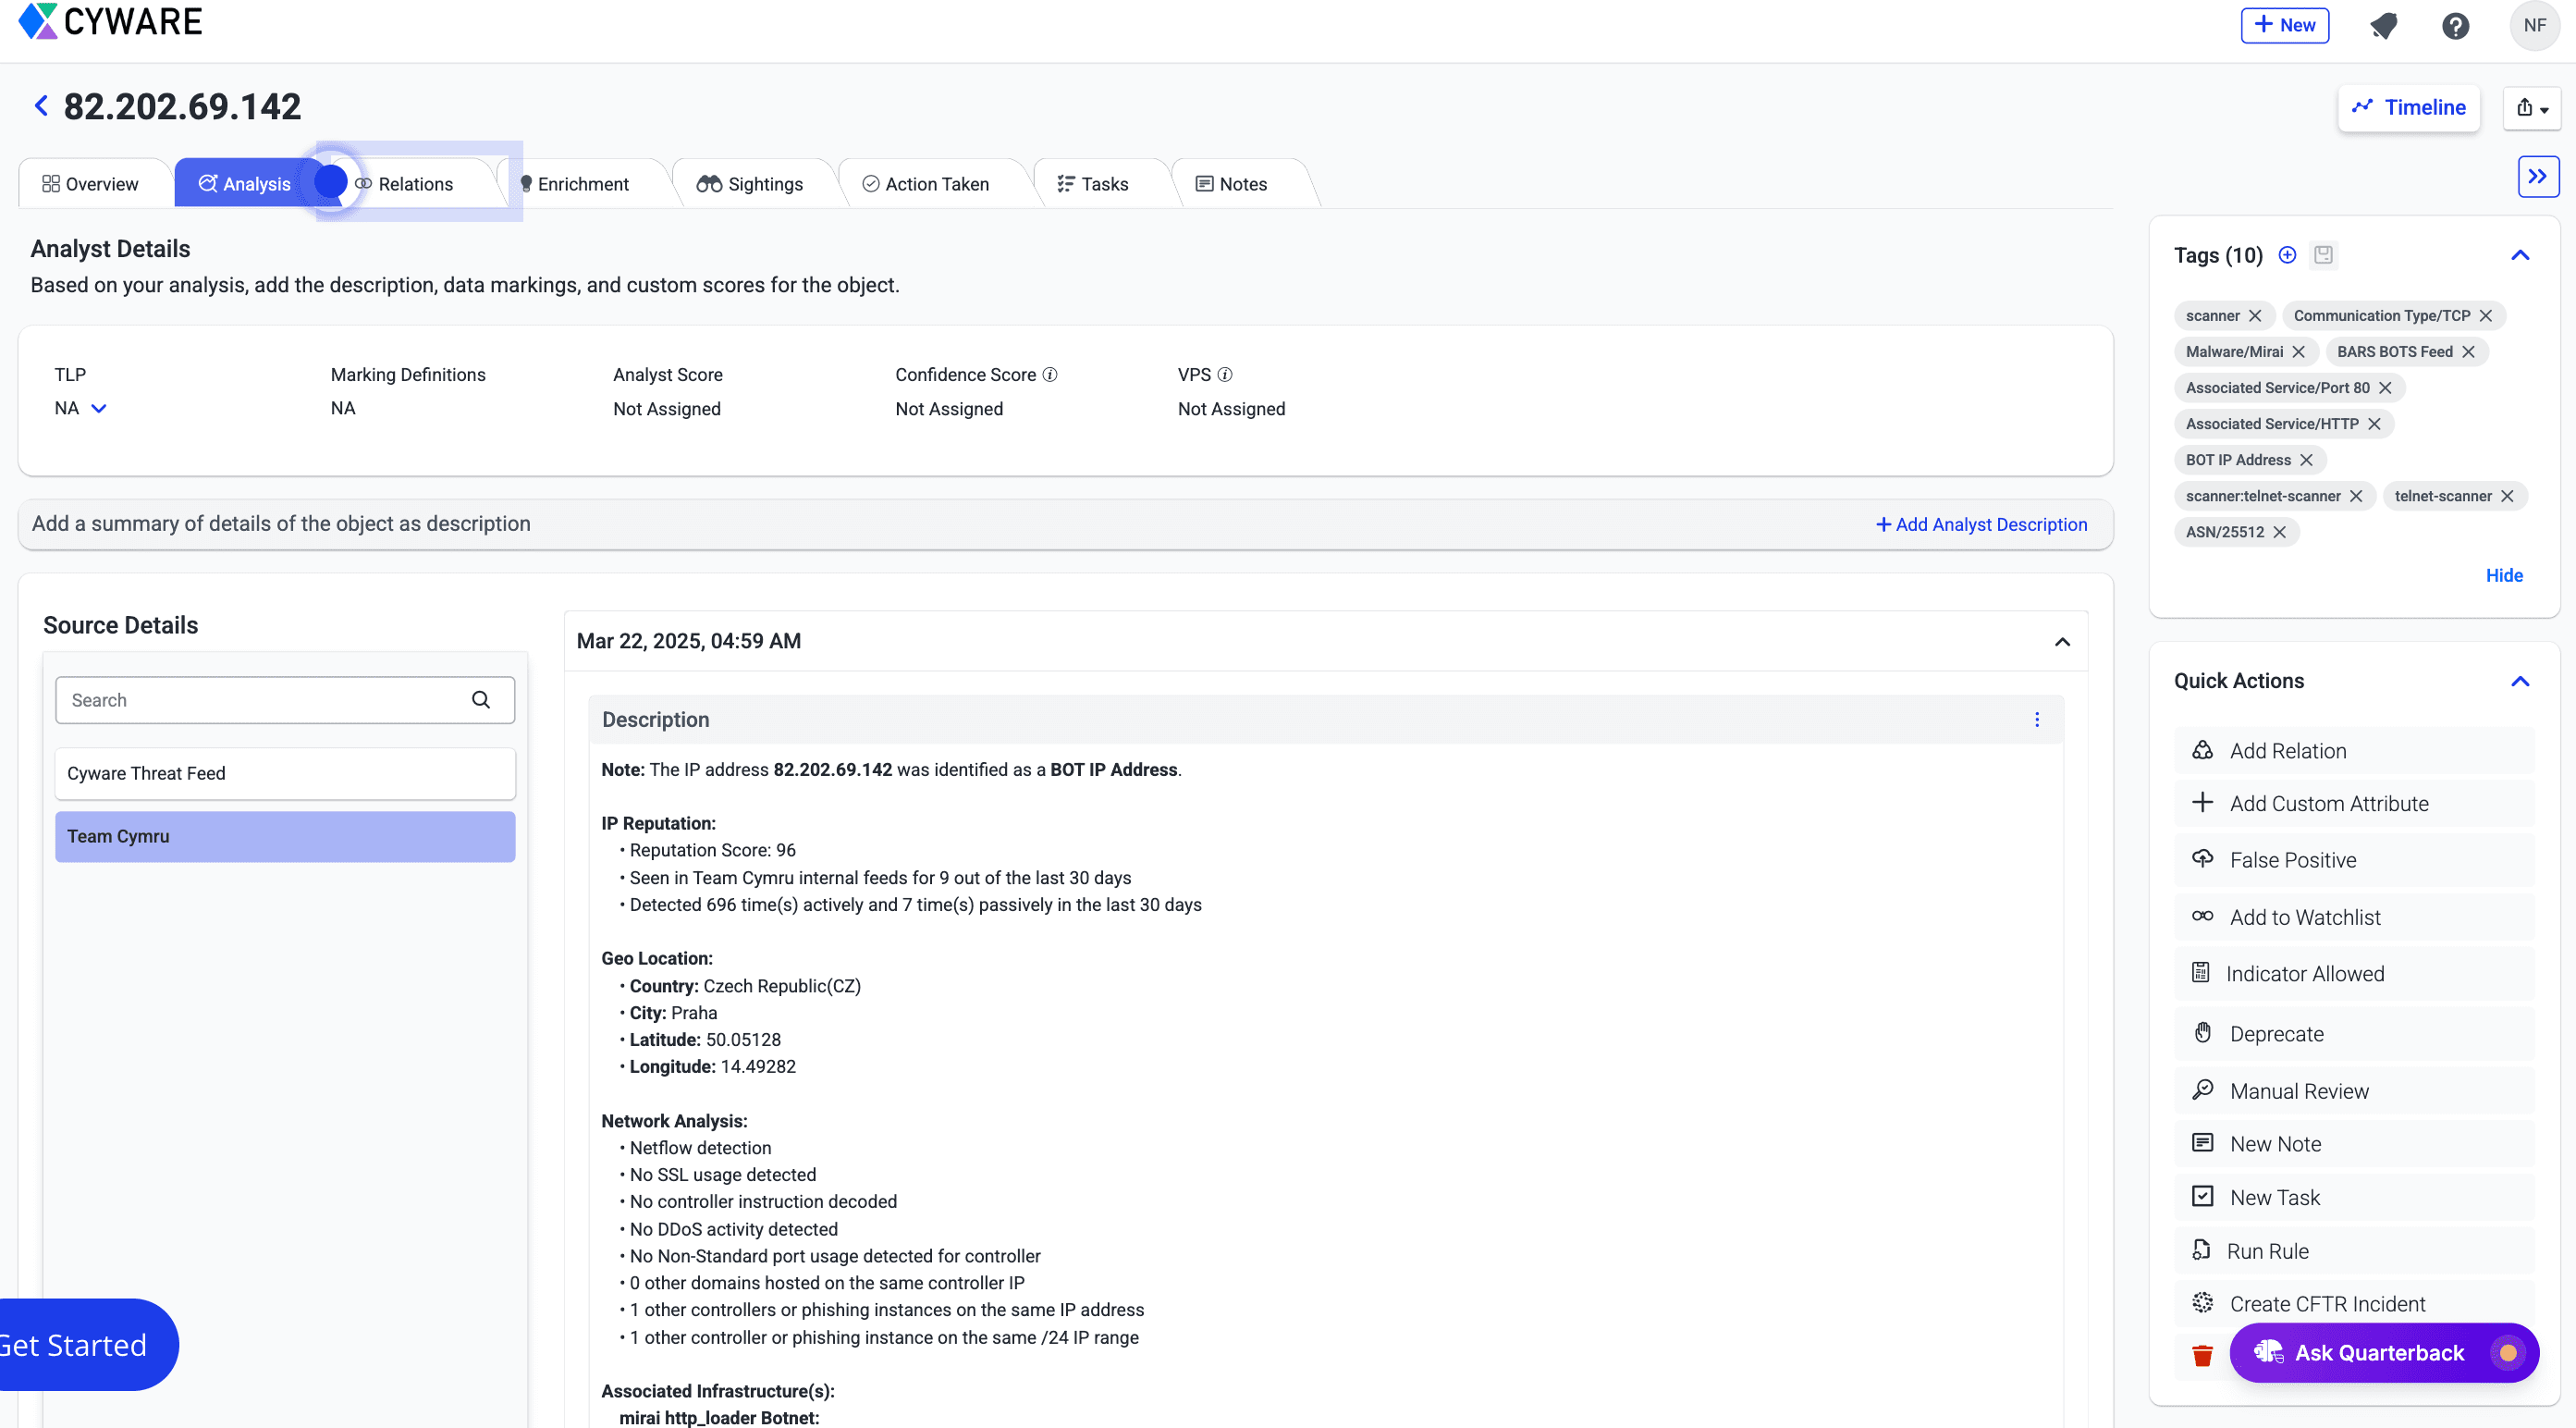Collapse the Tags section

click(2519, 255)
